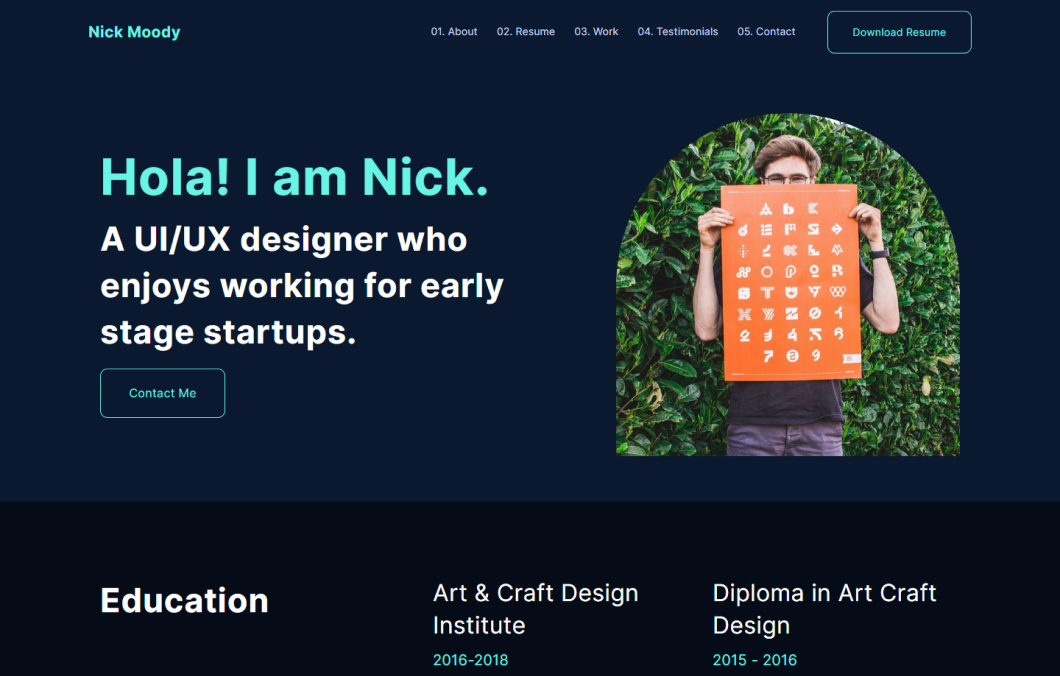Click the Nick Moody site logo
Viewport: 1060px width, 676px height.
[x=134, y=32]
